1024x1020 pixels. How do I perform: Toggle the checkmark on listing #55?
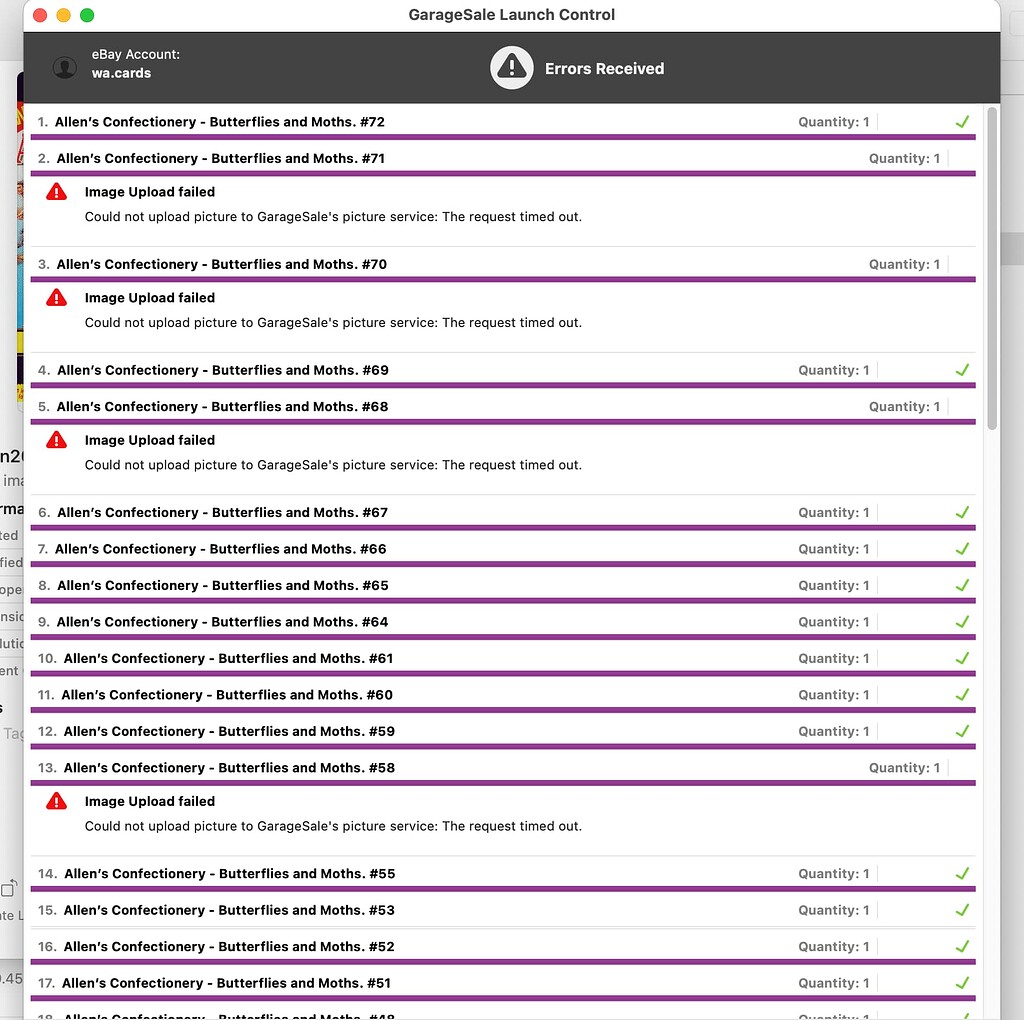[962, 873]
